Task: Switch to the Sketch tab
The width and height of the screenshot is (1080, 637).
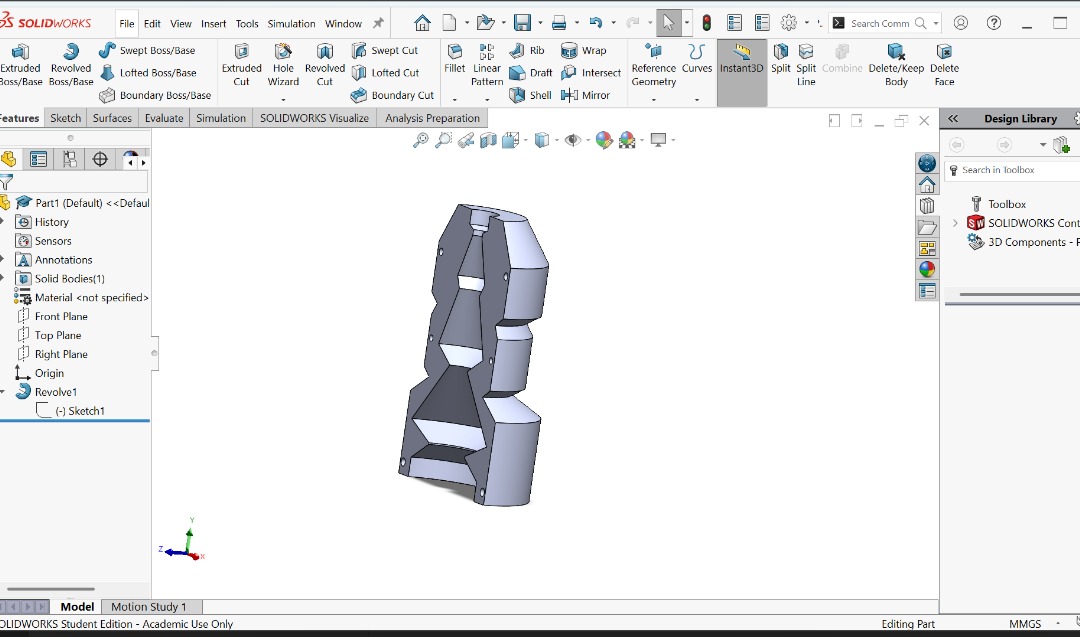Action: pyautogui.click(x=65, y=118)
